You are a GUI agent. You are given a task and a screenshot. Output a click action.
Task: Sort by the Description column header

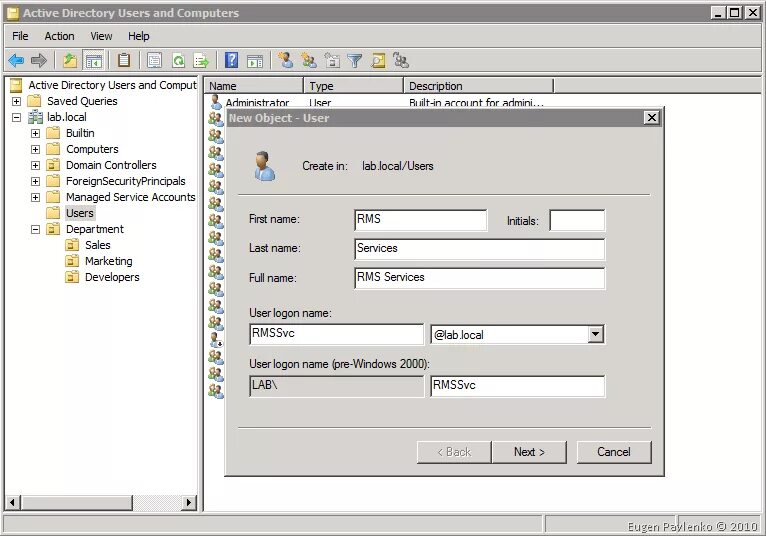pyautogui.click(x=479, y=86)
